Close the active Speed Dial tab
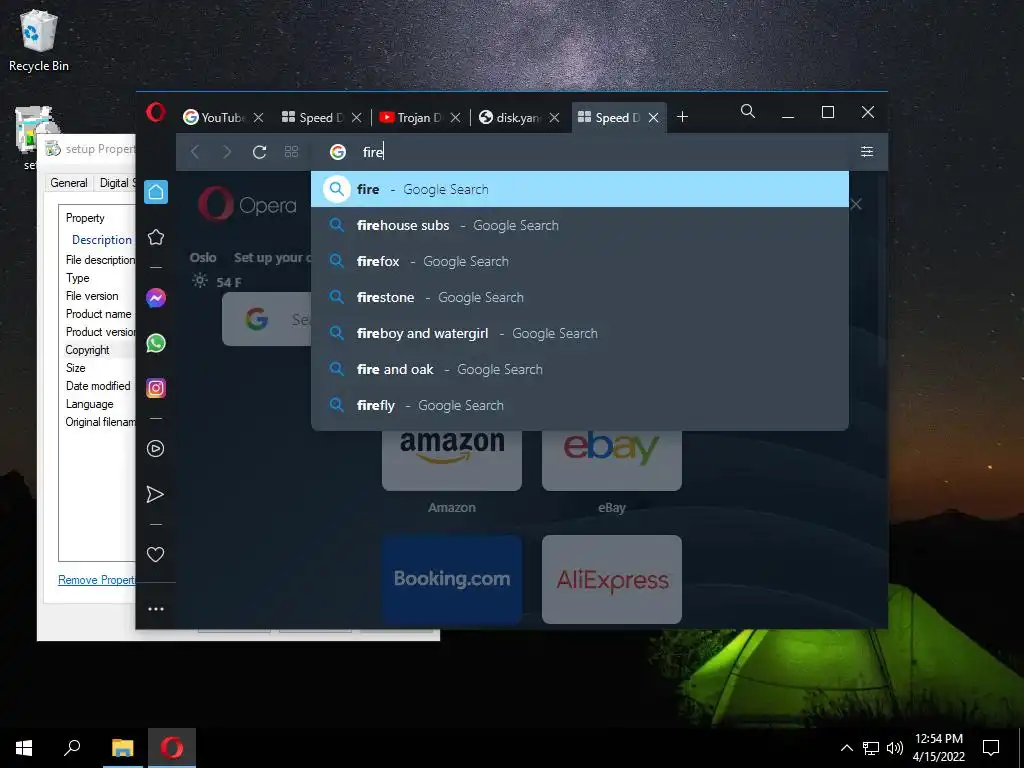This screenshot has width=1024, height=768. pos(653,118)
